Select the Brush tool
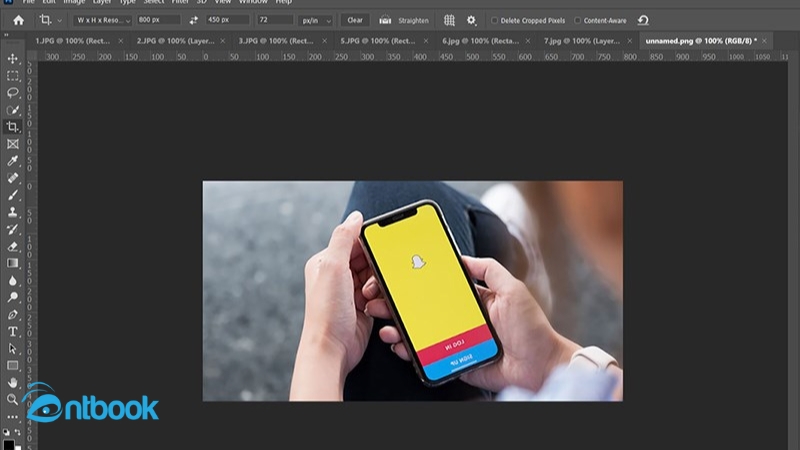800x450 pixels. click(13, 195)
